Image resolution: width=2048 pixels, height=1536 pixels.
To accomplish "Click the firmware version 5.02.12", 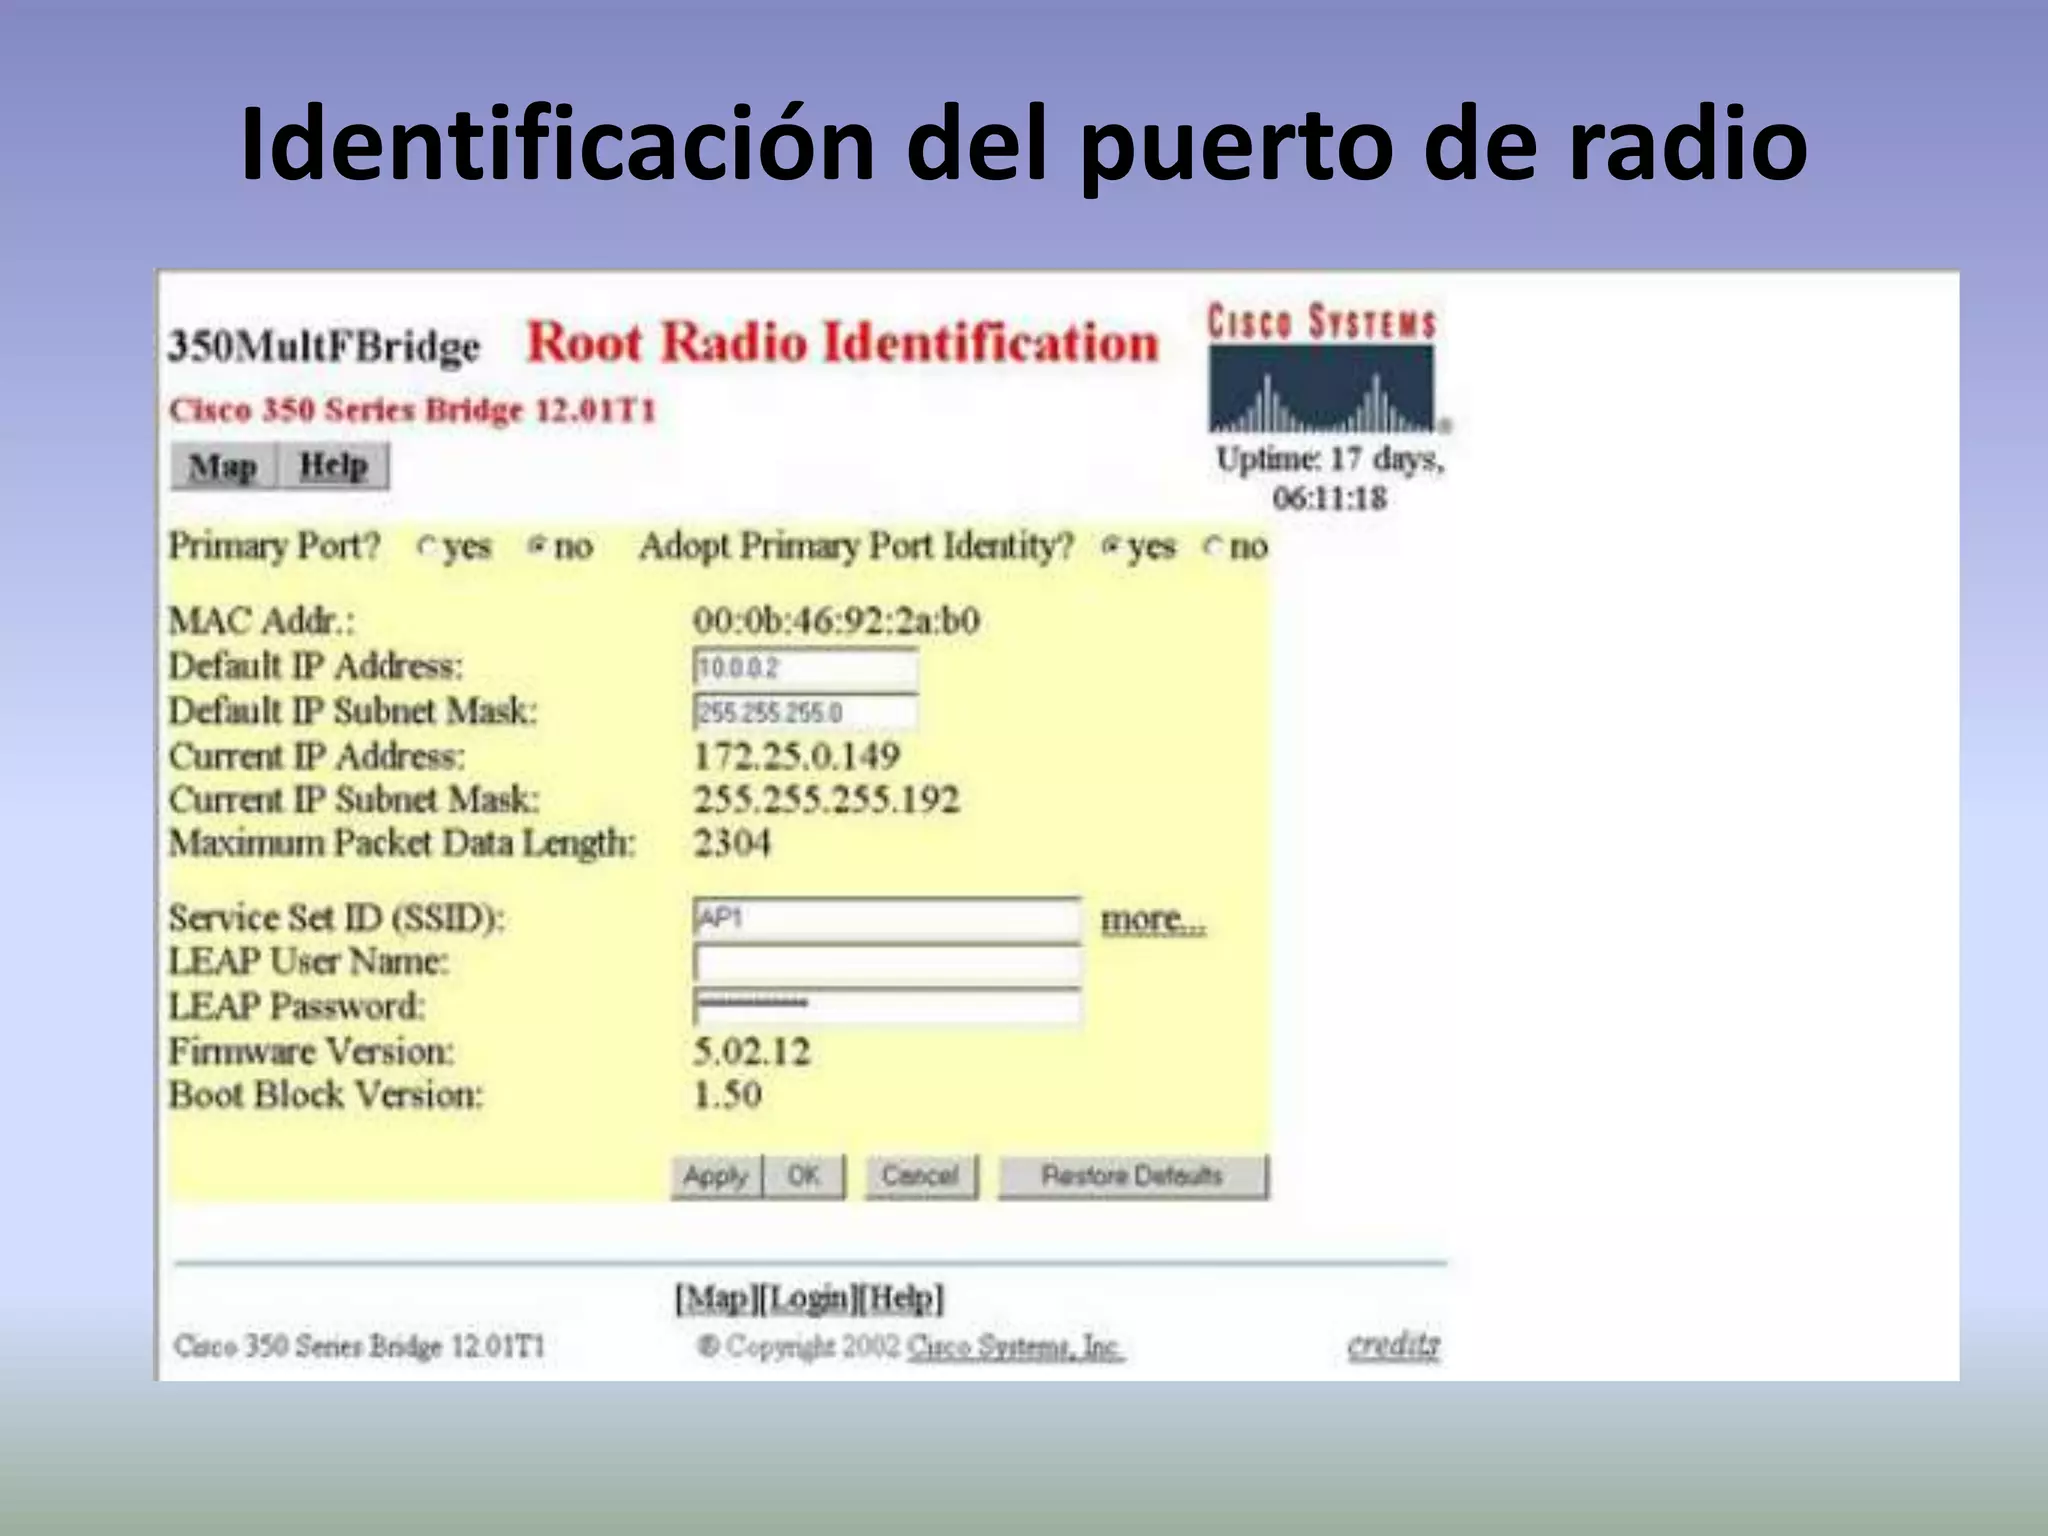I will [751, 1051].
